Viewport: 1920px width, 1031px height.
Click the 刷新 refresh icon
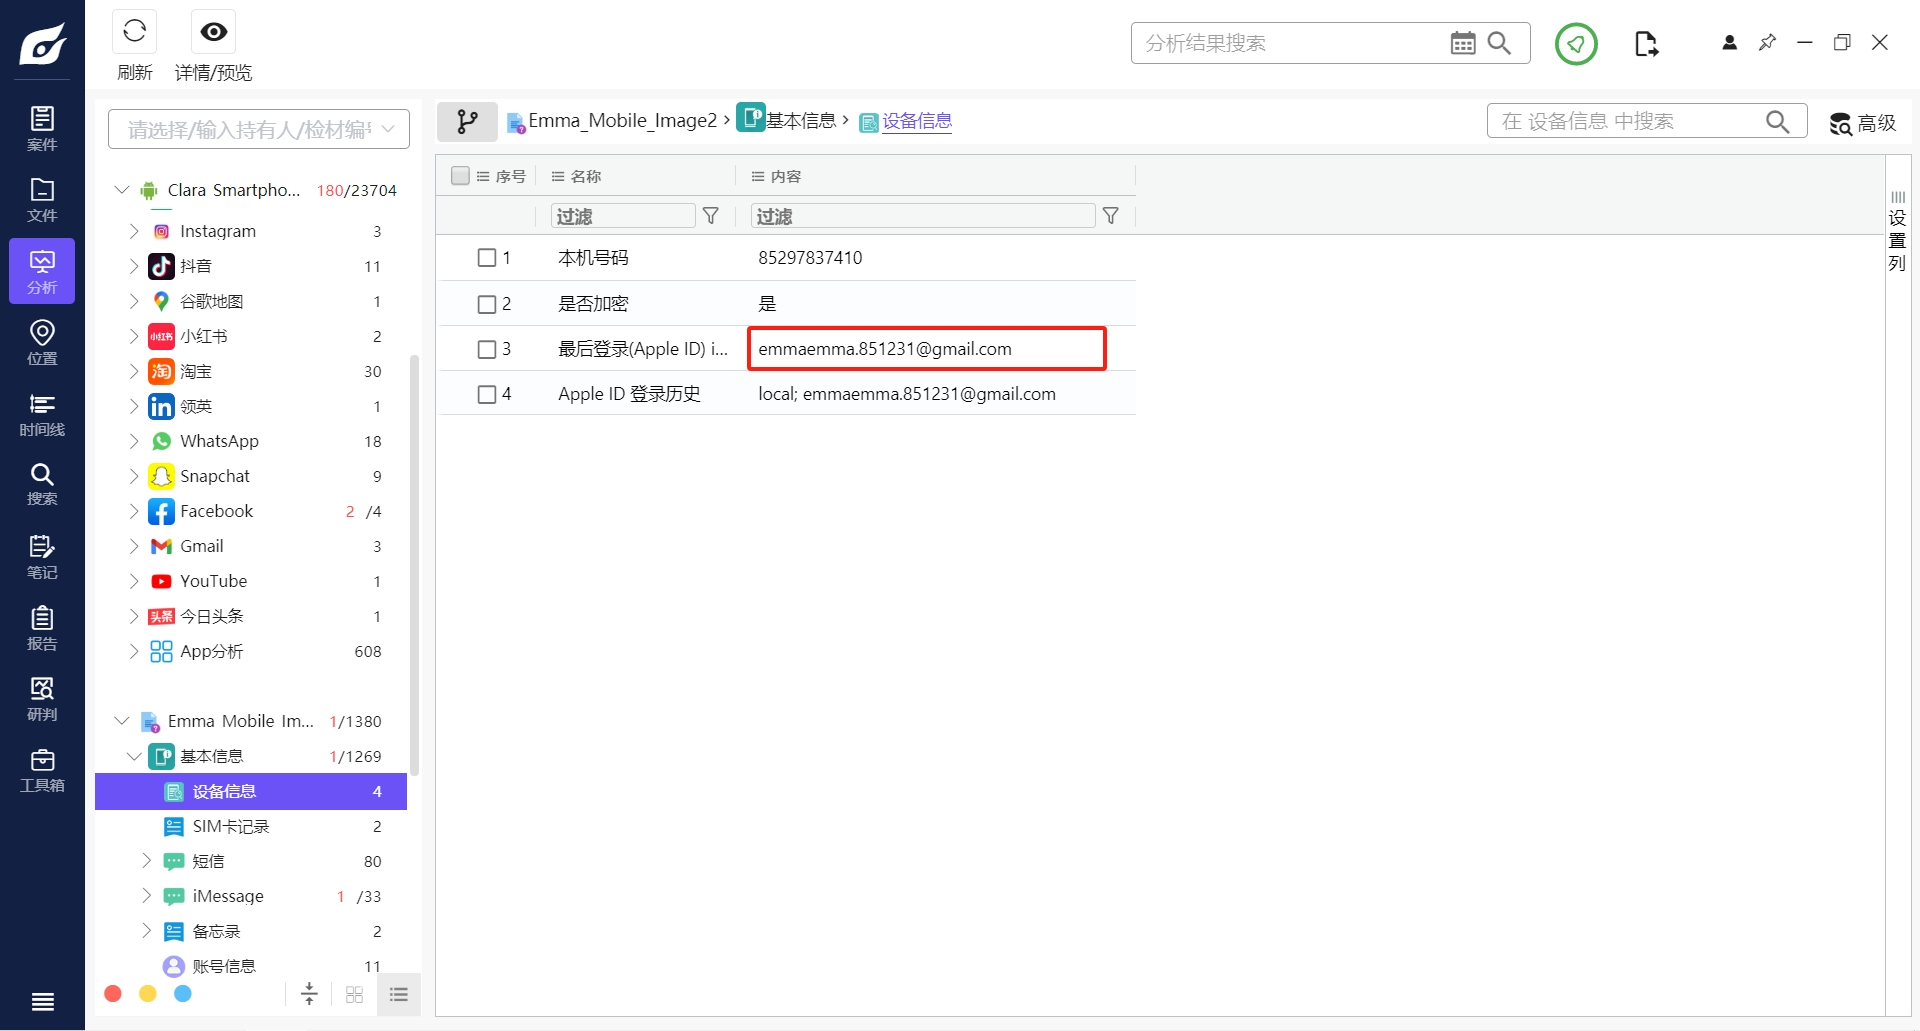click(x=135, y=32)
